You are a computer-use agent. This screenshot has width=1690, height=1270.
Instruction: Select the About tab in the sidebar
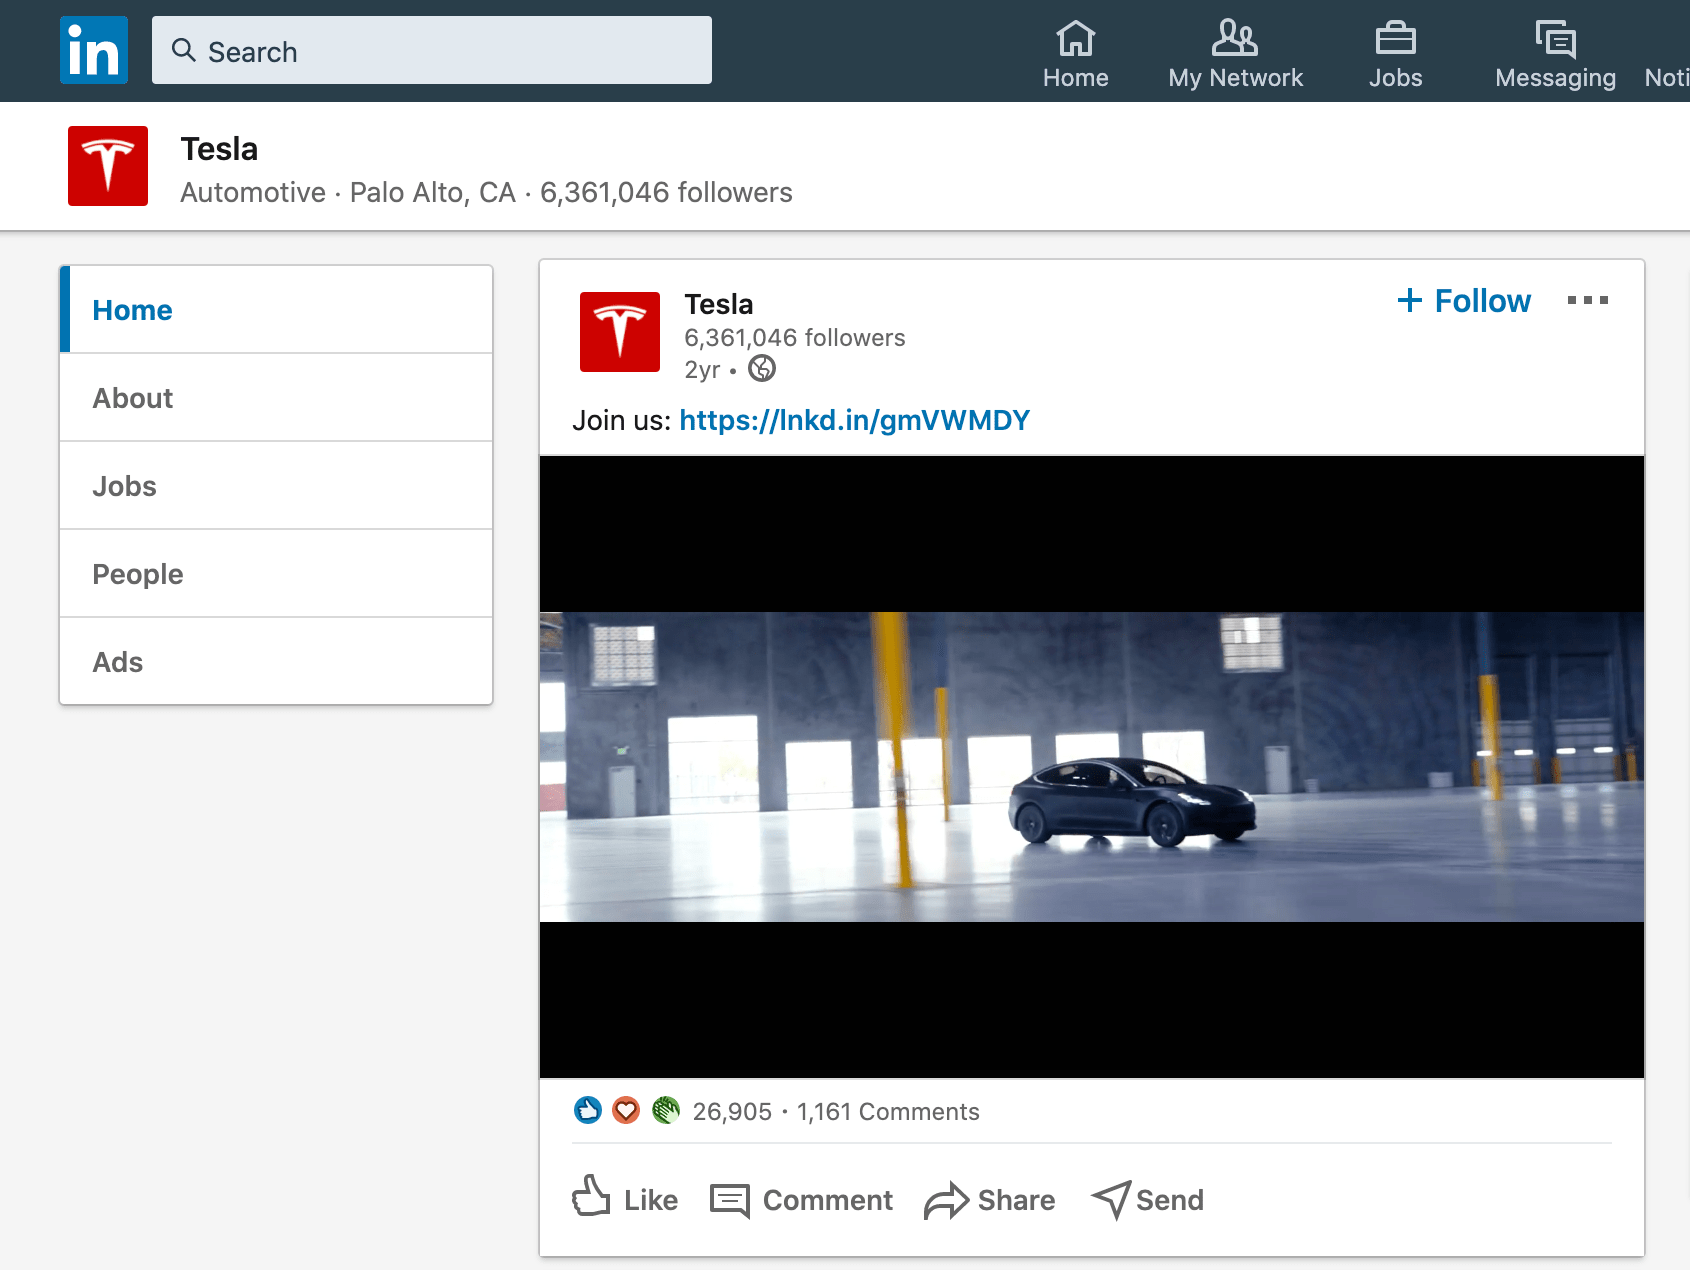tap(276, 398)
